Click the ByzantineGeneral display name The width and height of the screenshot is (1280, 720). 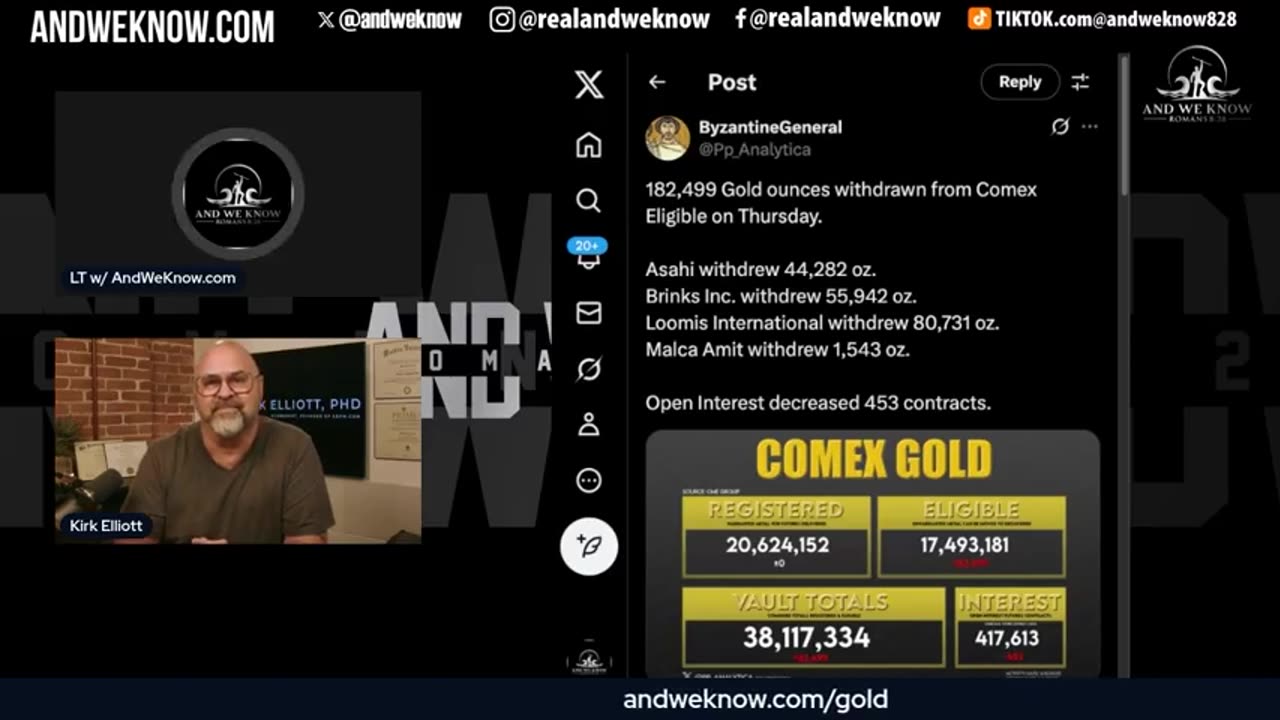[770, 127]
